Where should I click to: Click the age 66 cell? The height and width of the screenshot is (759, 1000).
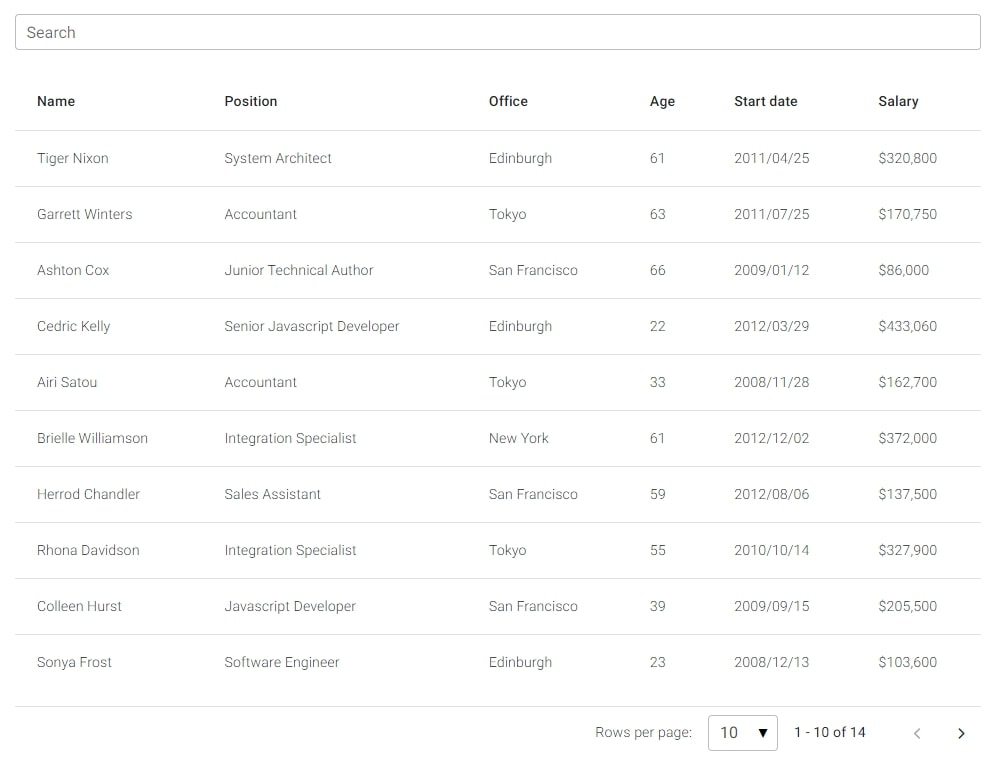click(x=658, y=270)
